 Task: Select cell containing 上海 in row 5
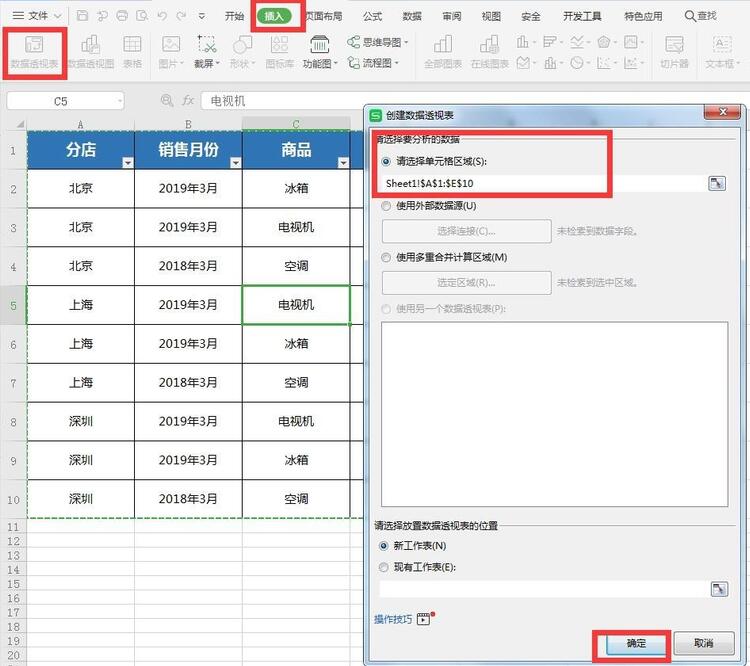click(x=80, y=305)
